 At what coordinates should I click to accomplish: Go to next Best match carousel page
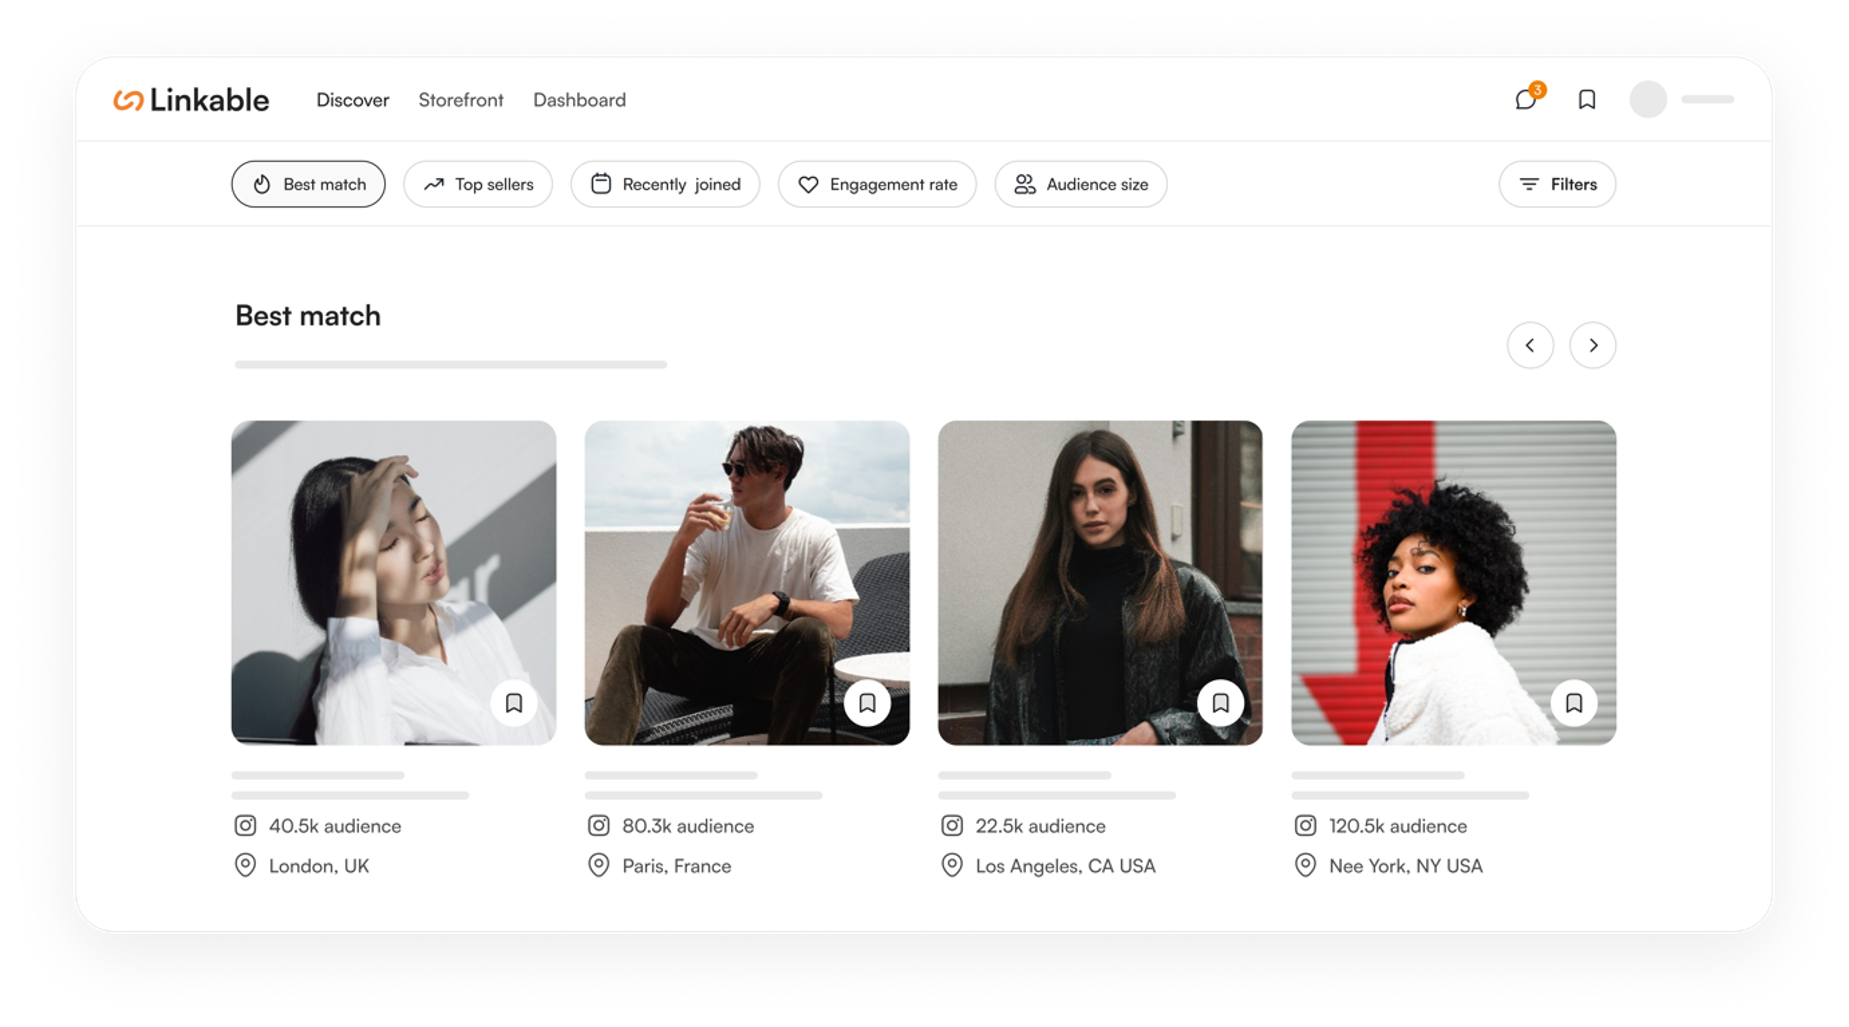click(1593, 345)
